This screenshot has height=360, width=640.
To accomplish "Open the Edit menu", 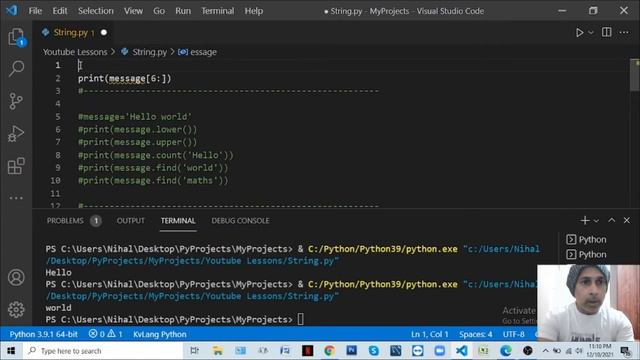I will coord(60,11).
